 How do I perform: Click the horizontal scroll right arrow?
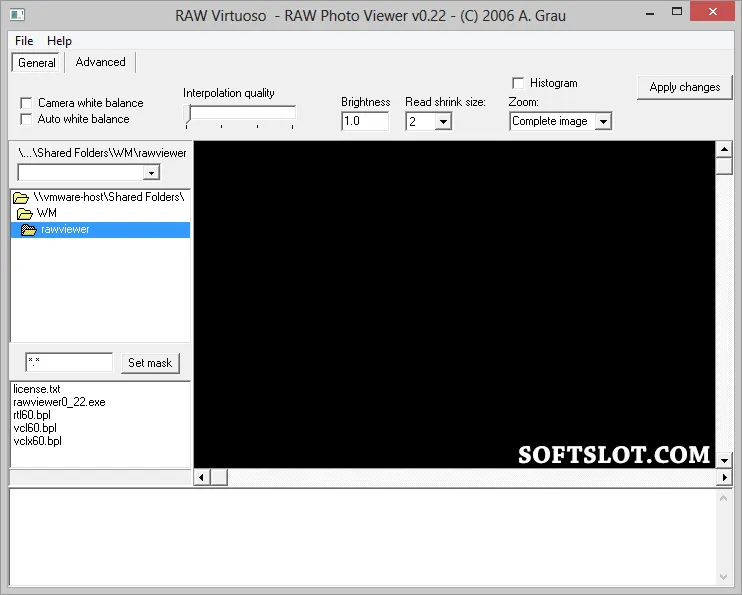click(x=724, y=477)
